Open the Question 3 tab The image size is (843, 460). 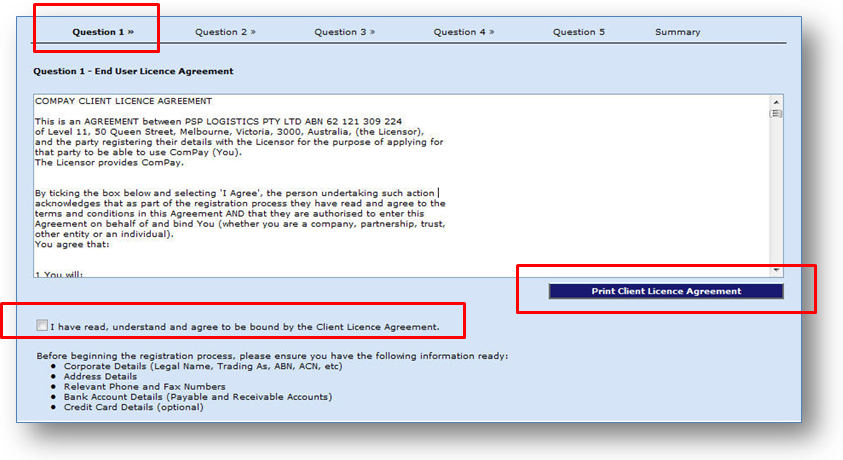345,32
